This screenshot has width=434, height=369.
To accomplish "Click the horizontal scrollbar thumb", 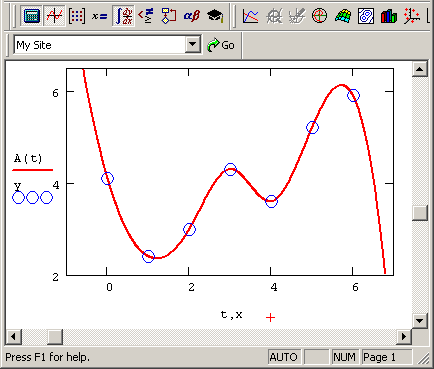I will [x=55, y=337].
